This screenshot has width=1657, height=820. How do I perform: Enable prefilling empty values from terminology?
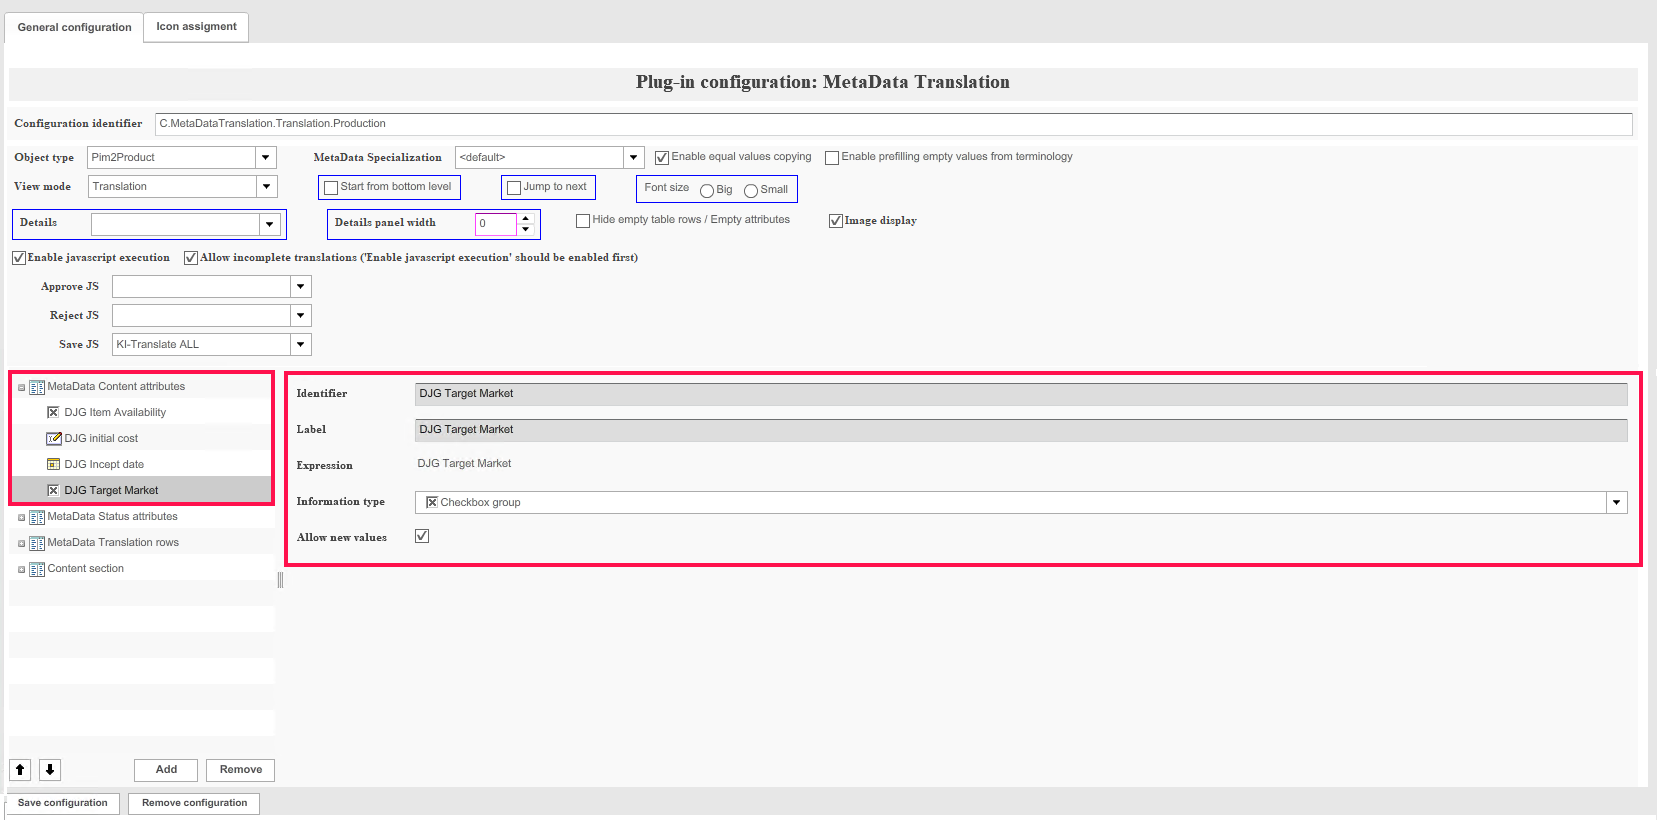coord(832,157)
